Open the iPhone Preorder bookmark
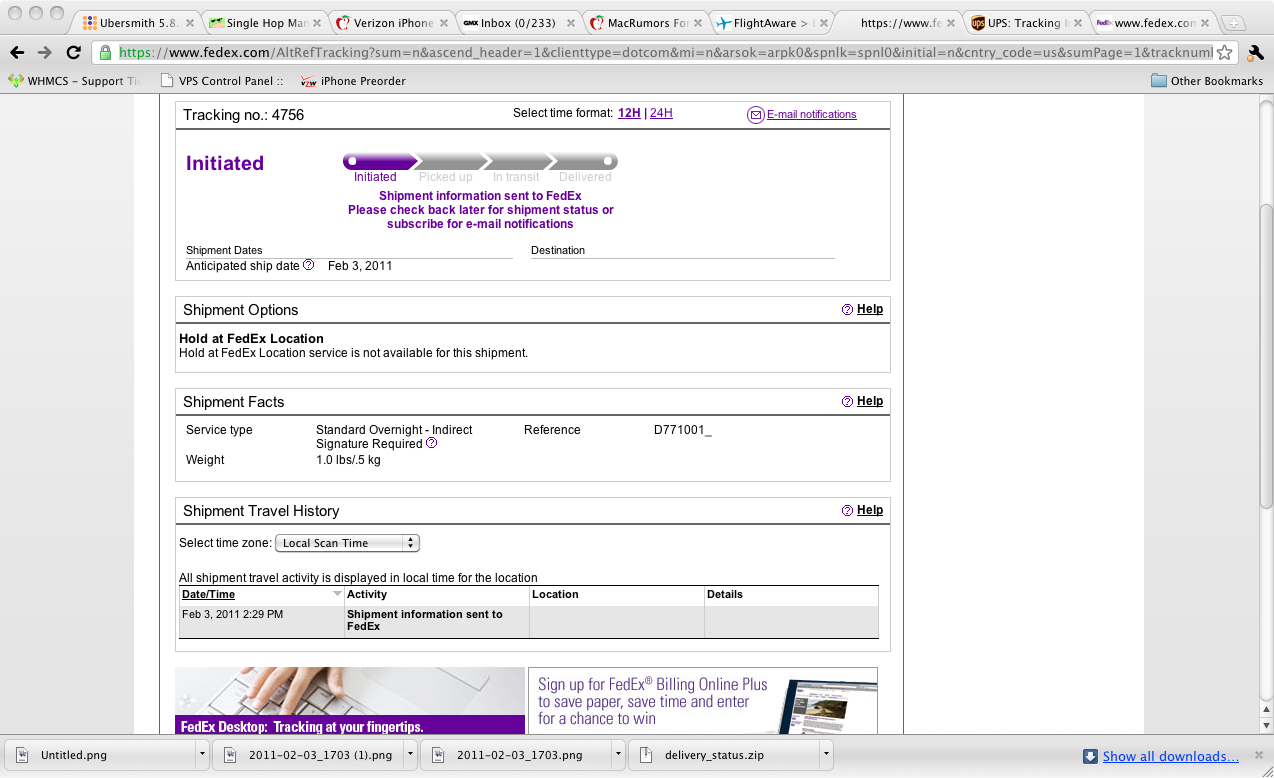The width and height of the screenshot is (1274, 778). 353,81
